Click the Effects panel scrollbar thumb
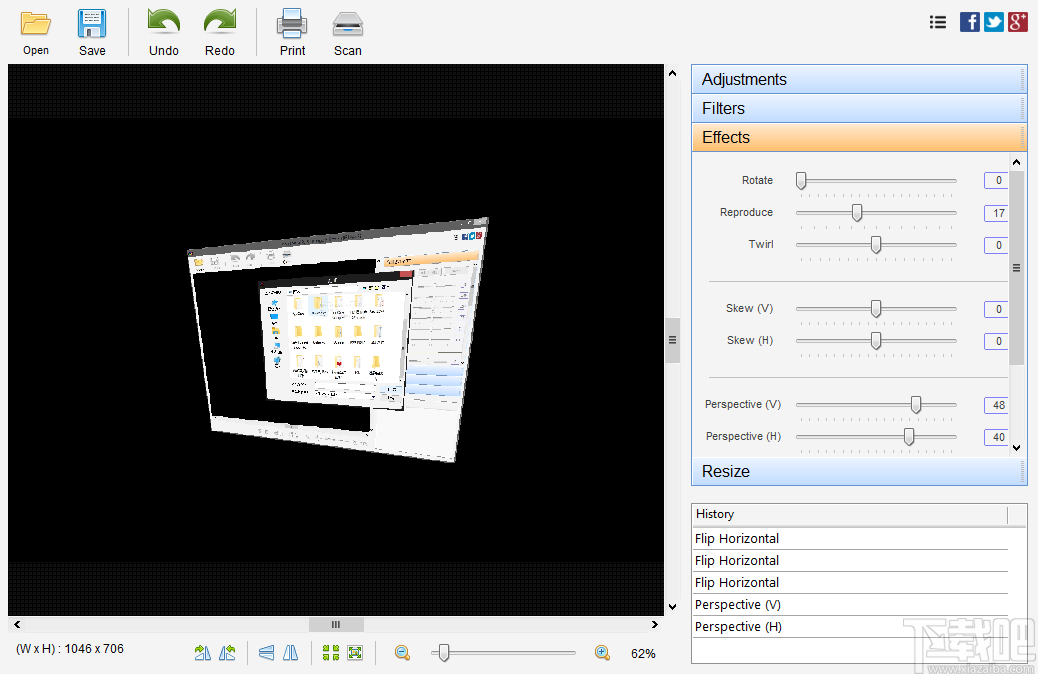This screenshot has height=674, width=1038. 1017,267
